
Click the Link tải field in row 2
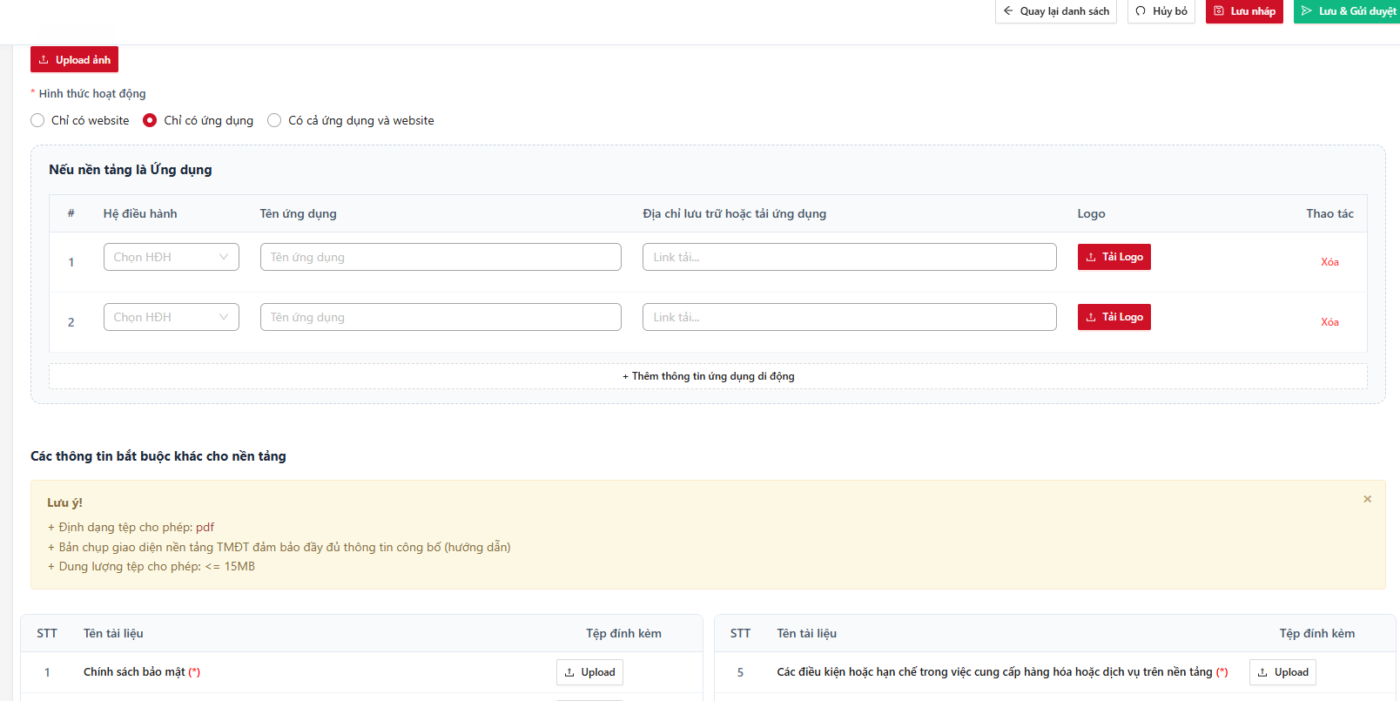point(849,317)
